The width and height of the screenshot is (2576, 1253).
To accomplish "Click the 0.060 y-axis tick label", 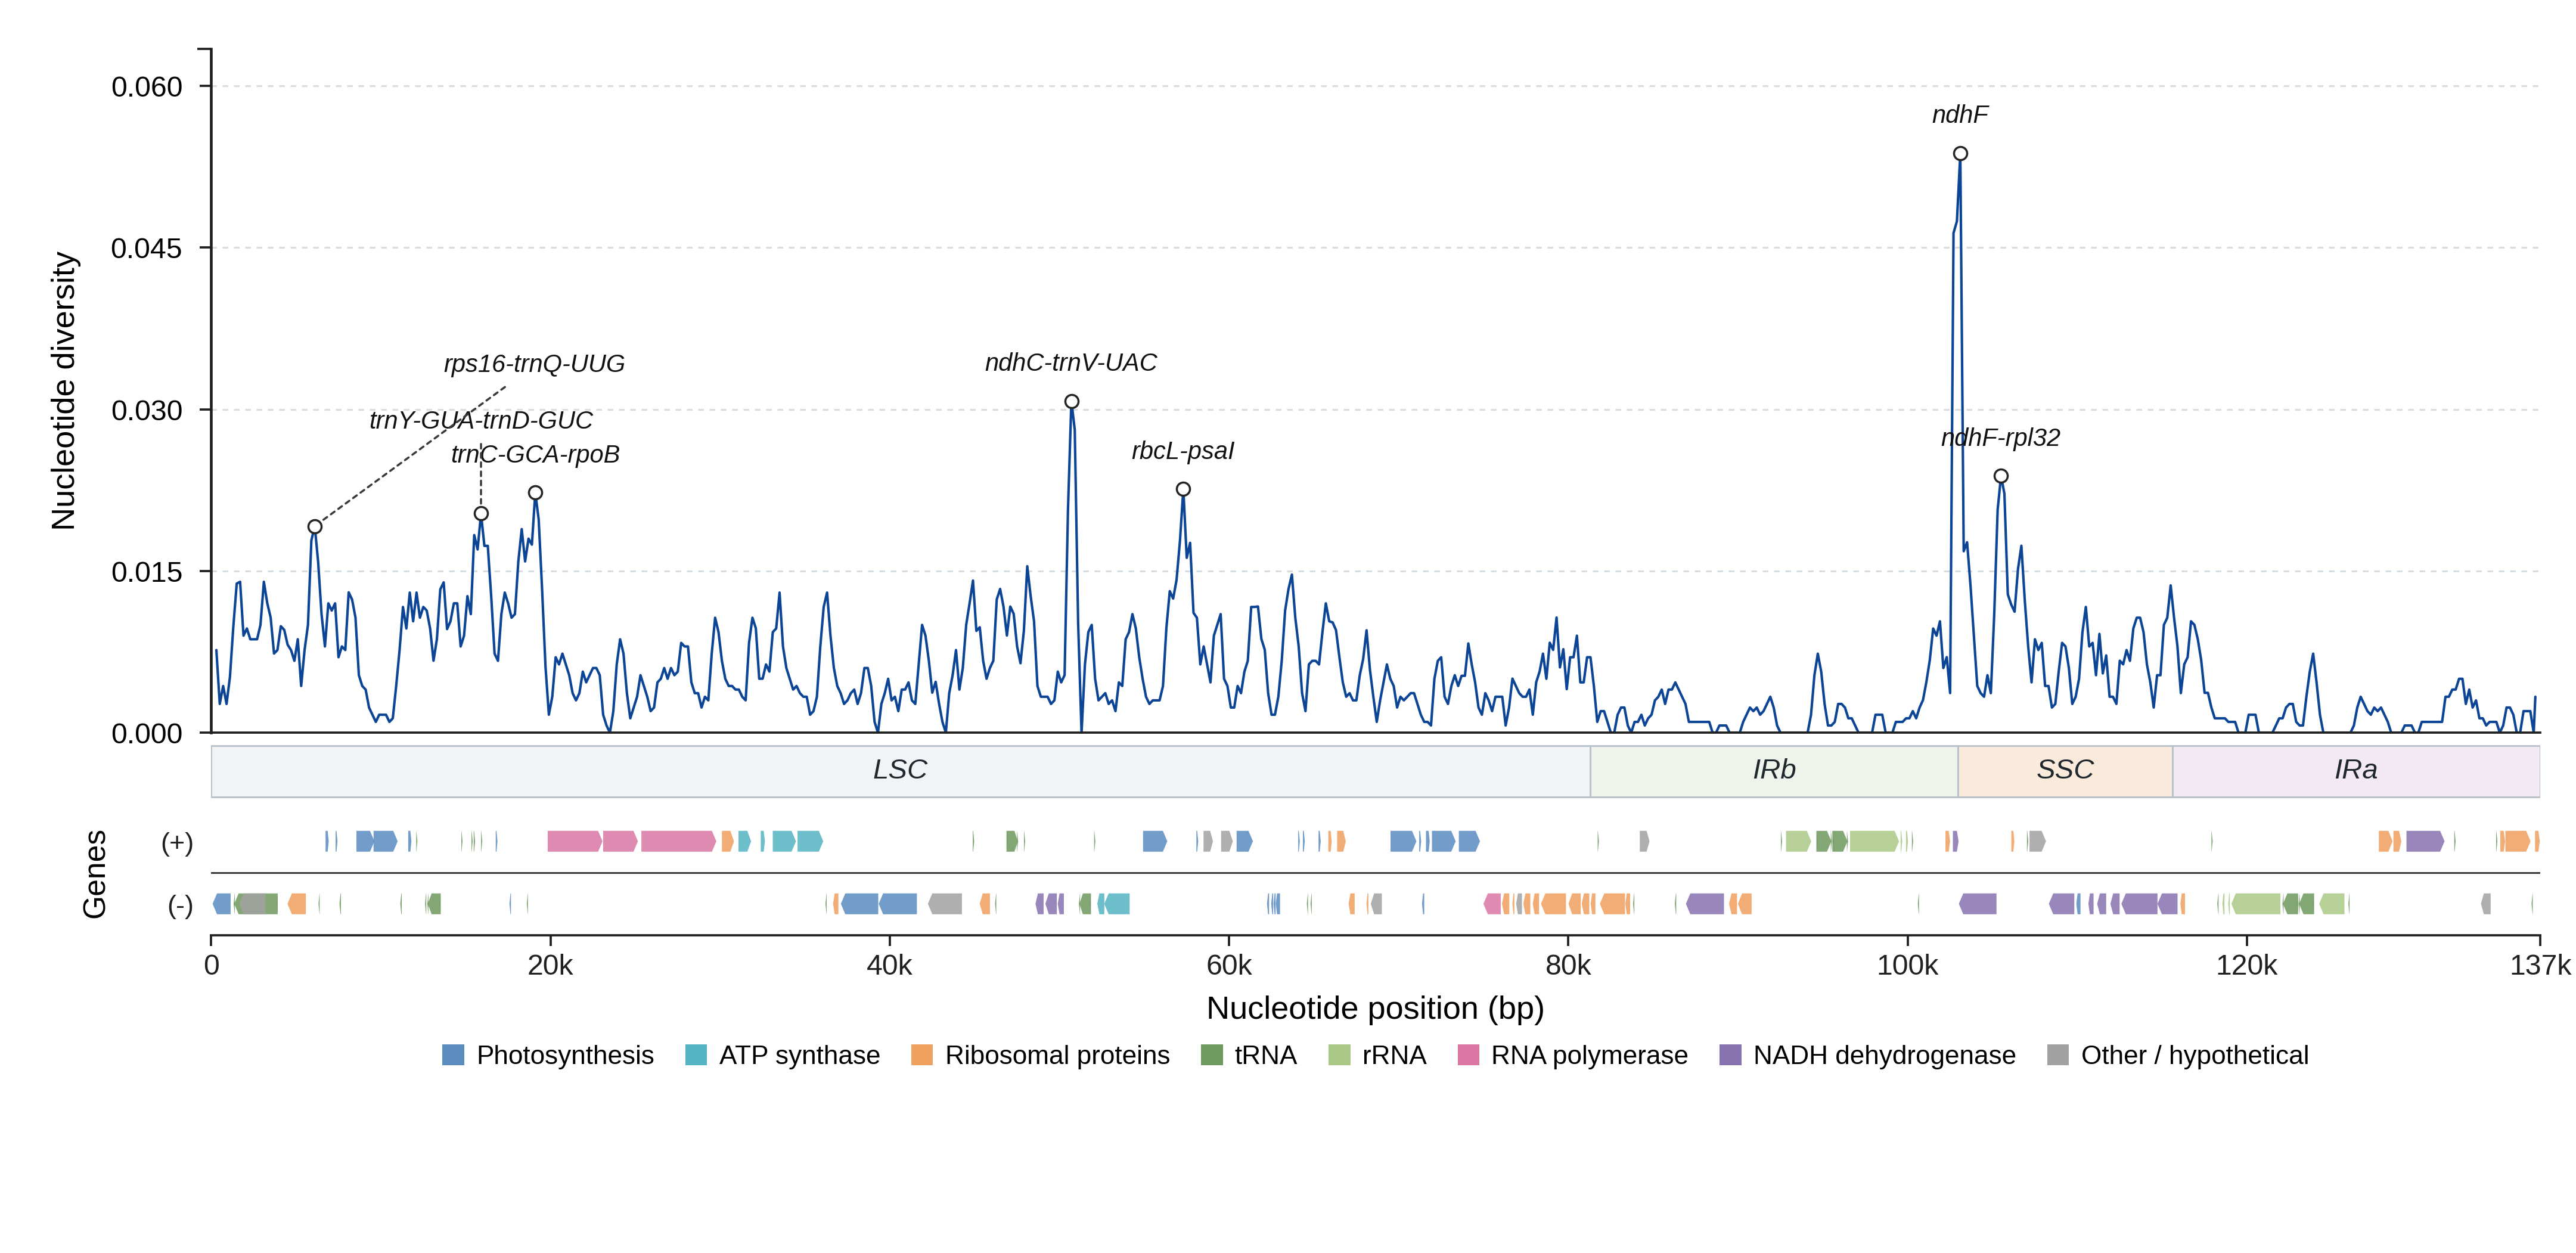I will [147, 87].
